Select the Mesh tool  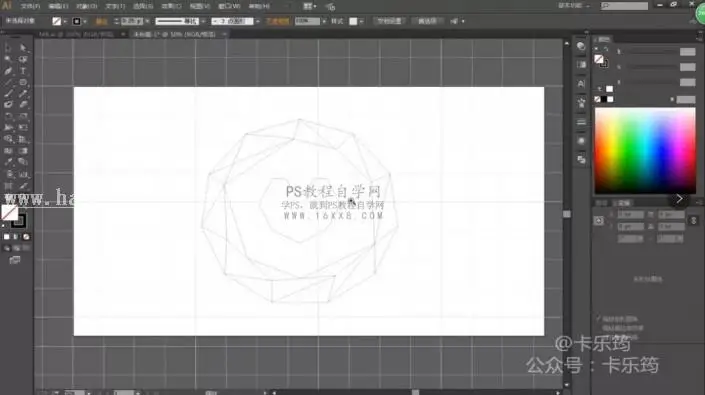pos(8,151)
